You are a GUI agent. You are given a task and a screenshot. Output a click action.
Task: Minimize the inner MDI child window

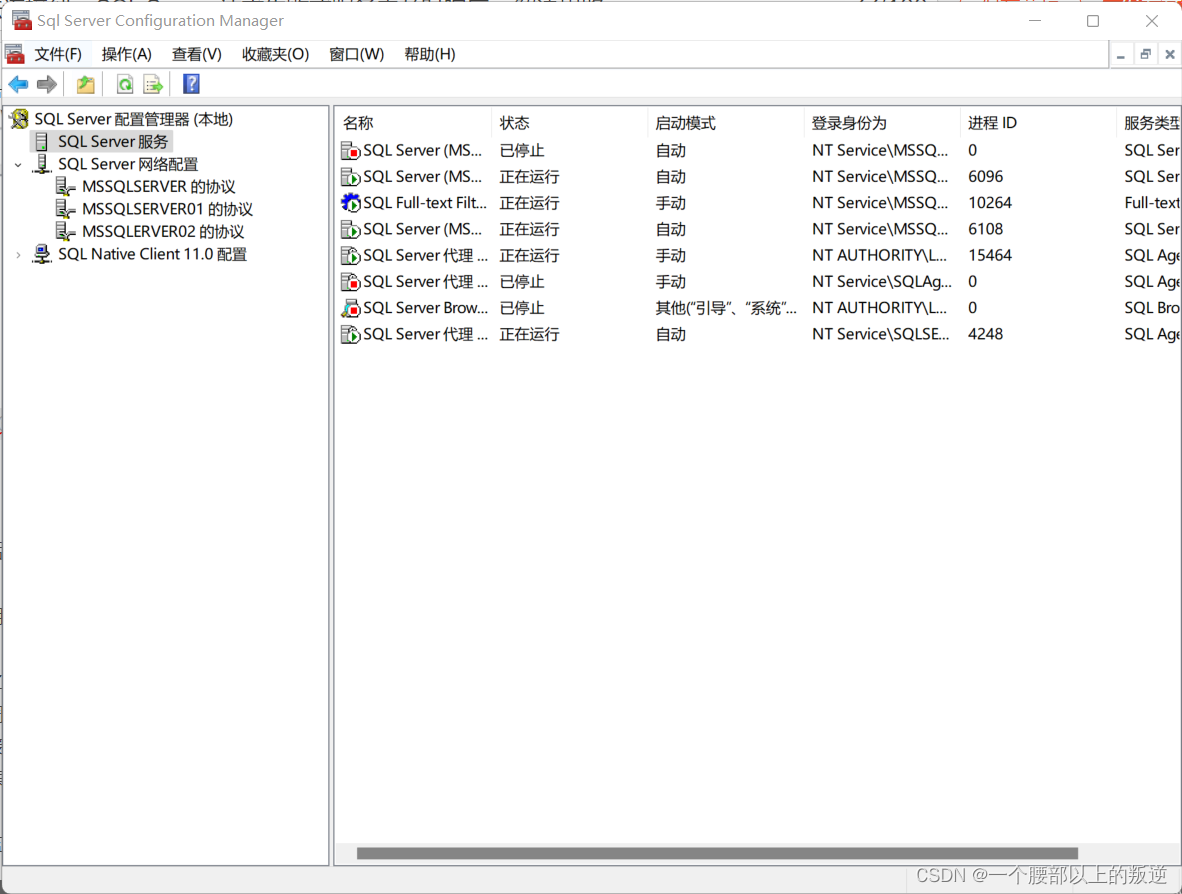coord(1121,54)
